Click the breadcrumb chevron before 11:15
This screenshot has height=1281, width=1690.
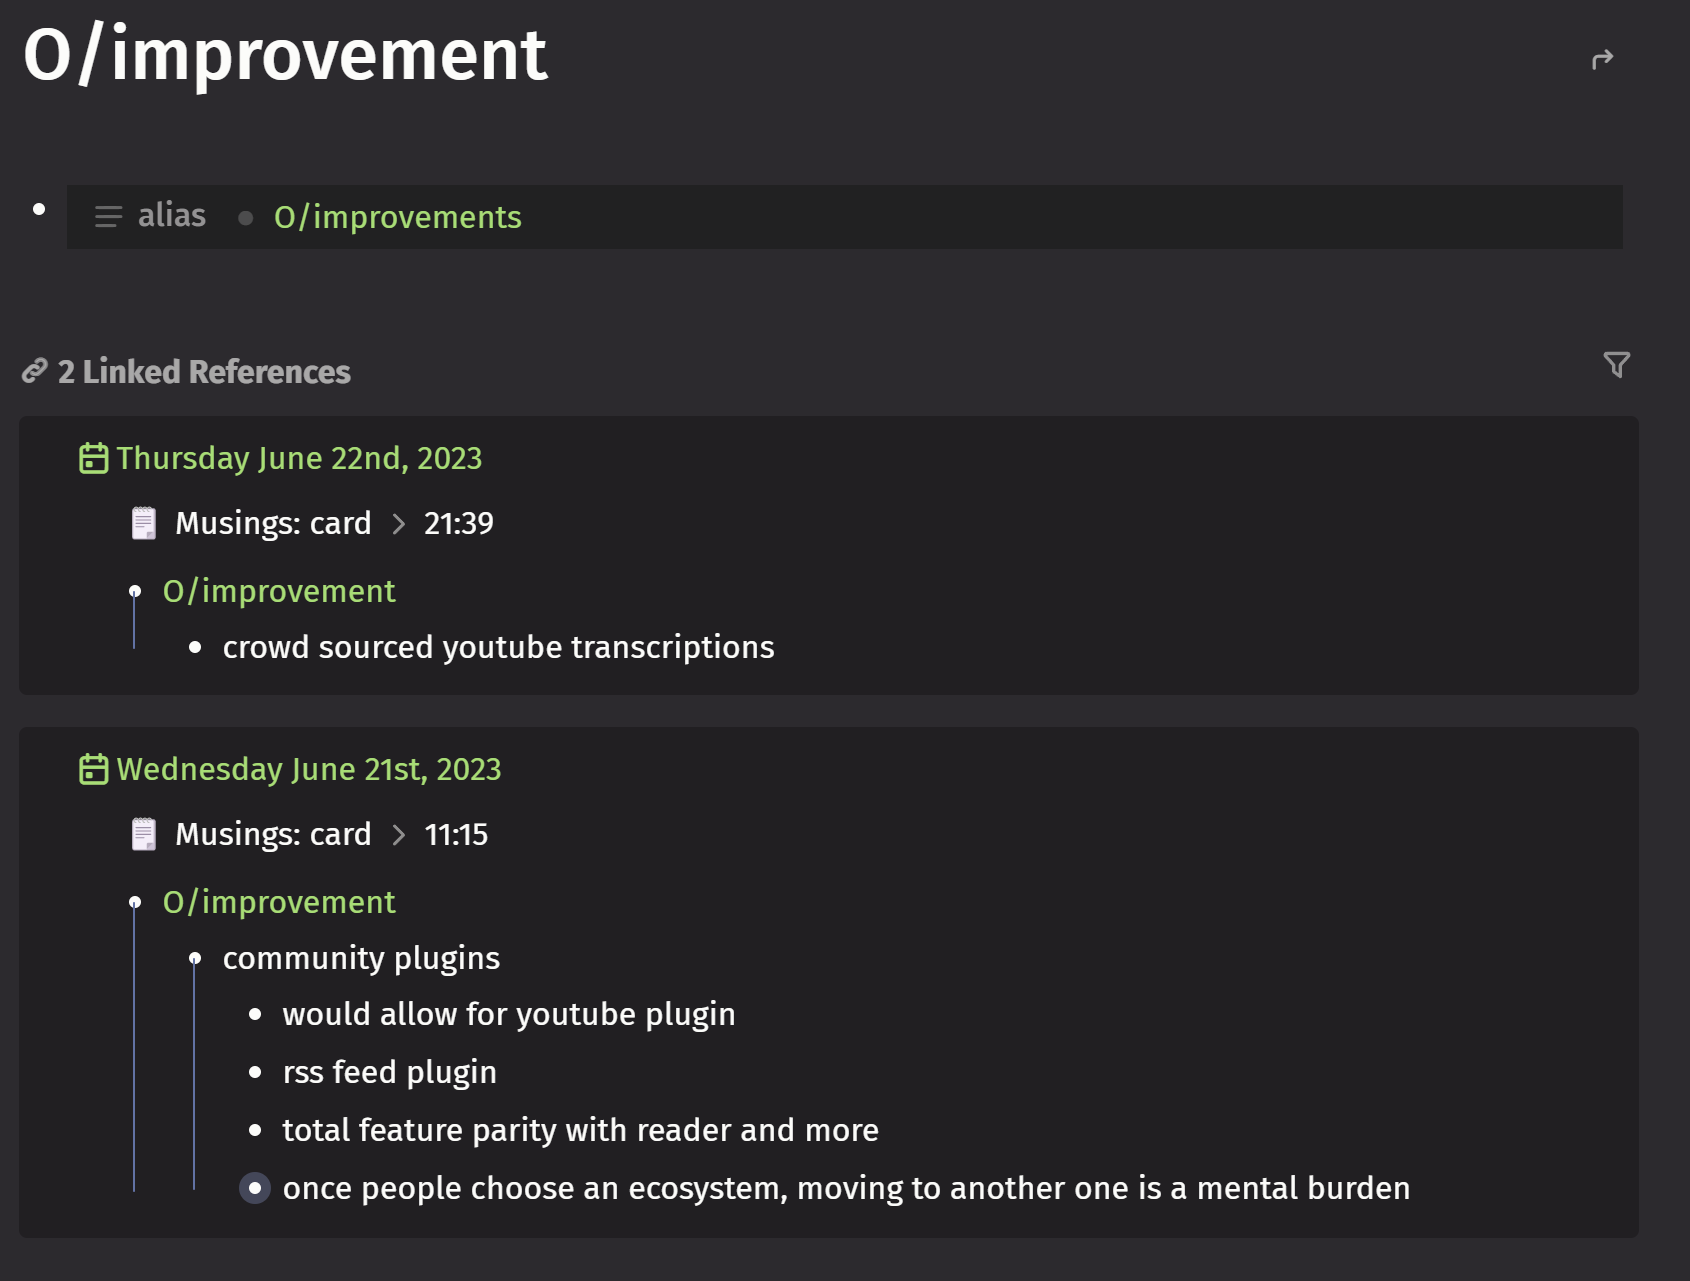click(x=399, y=835)
